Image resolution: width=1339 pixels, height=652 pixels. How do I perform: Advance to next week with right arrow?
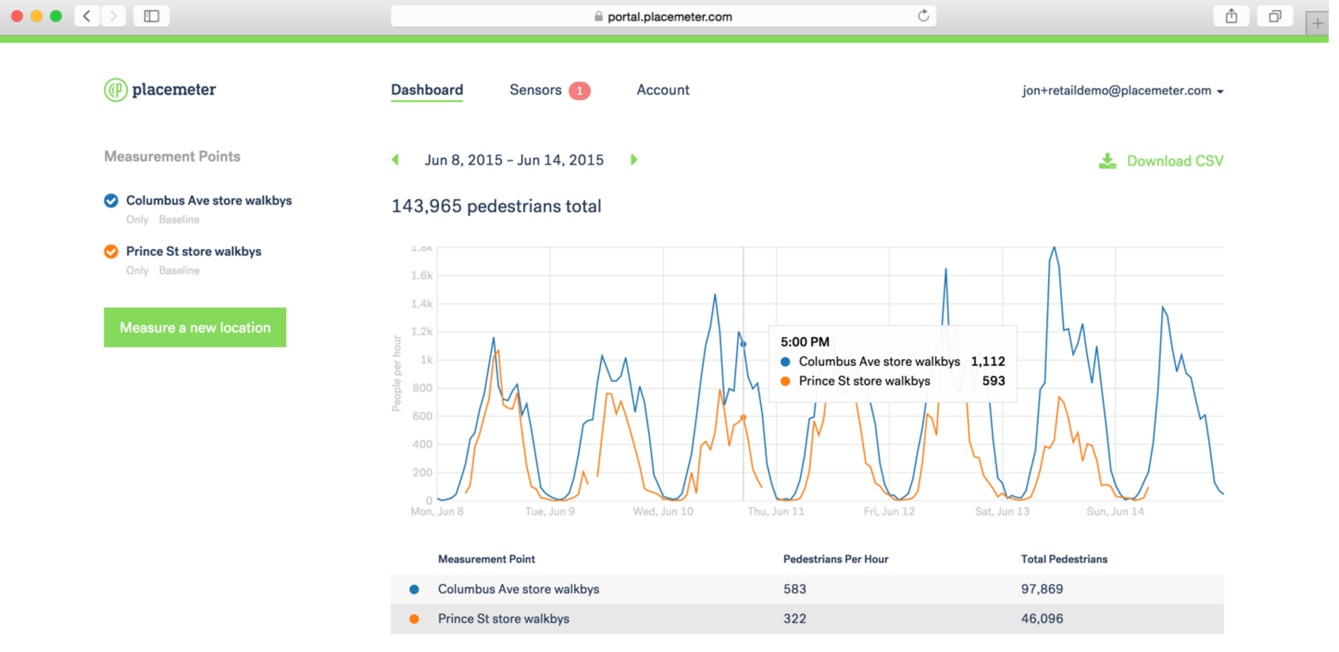[634, 160]
